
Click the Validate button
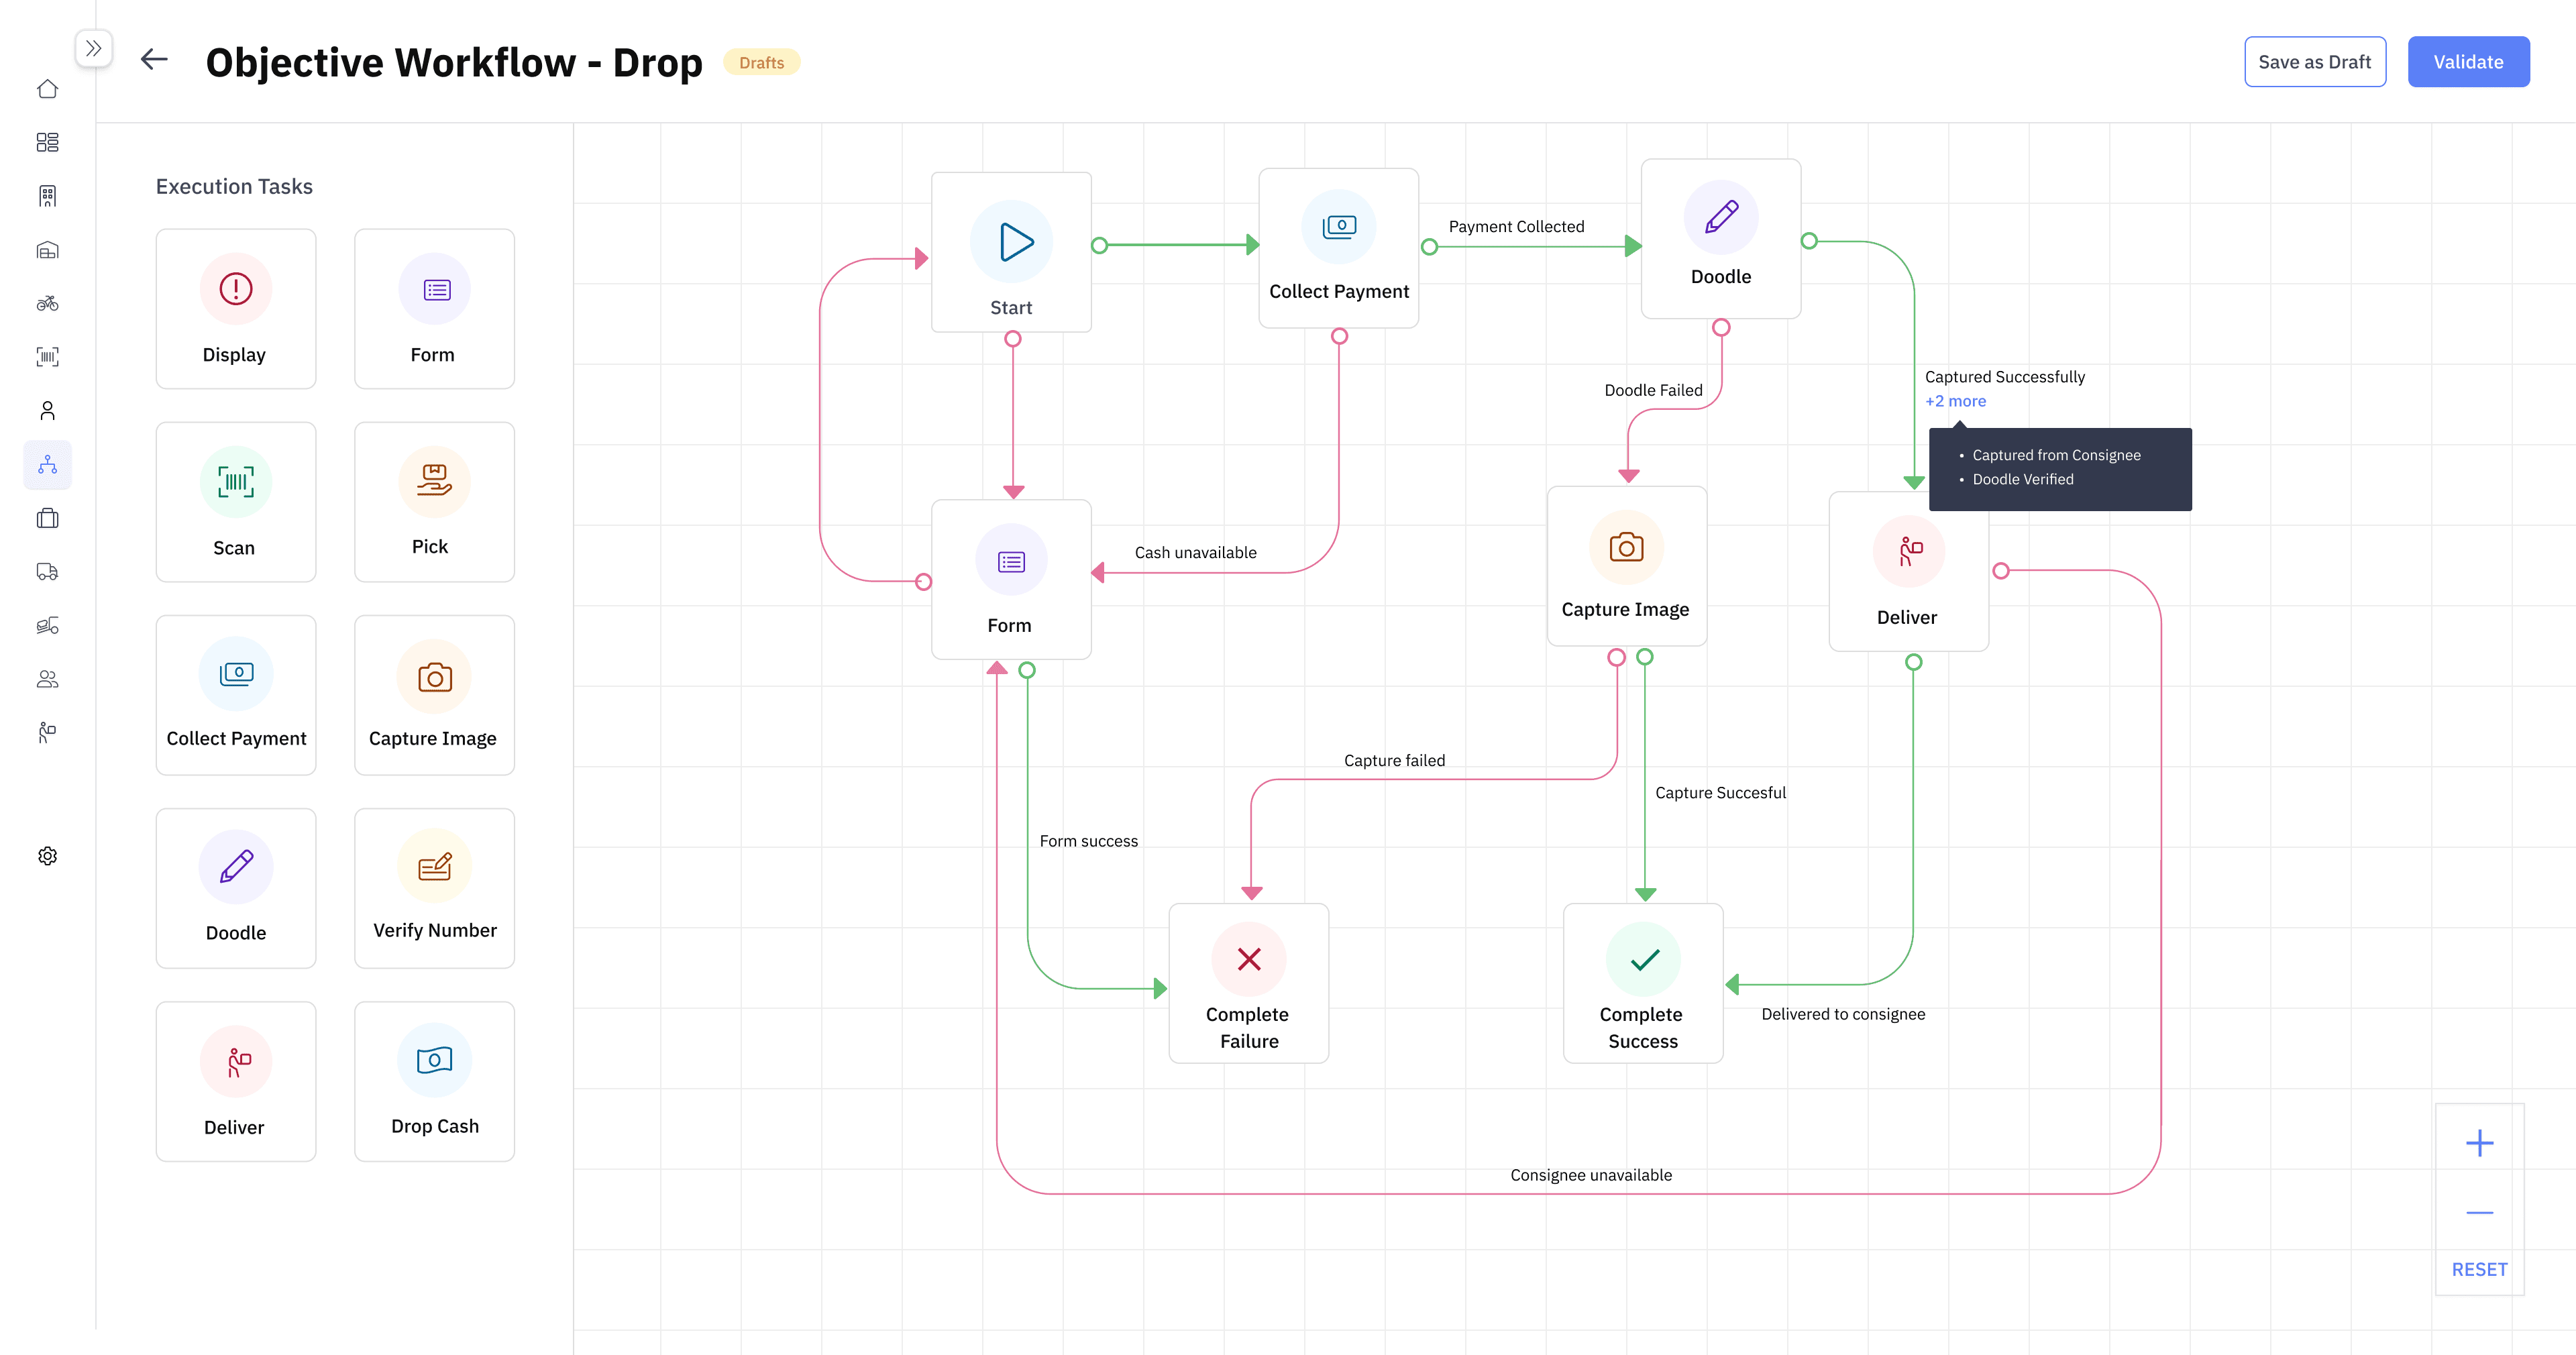pyautogui.click(x=2467, y=62)
